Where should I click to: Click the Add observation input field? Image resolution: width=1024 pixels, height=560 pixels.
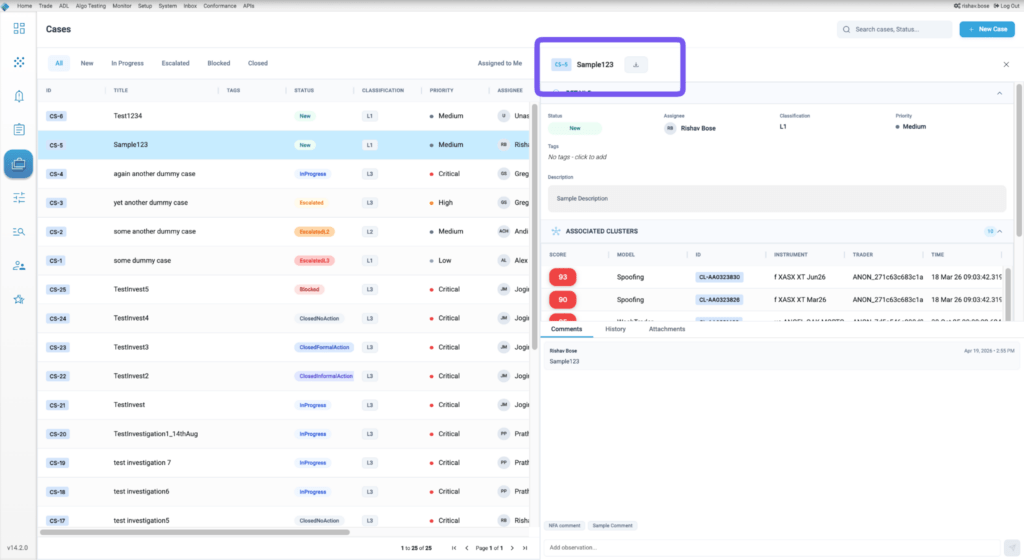point(773,548)
